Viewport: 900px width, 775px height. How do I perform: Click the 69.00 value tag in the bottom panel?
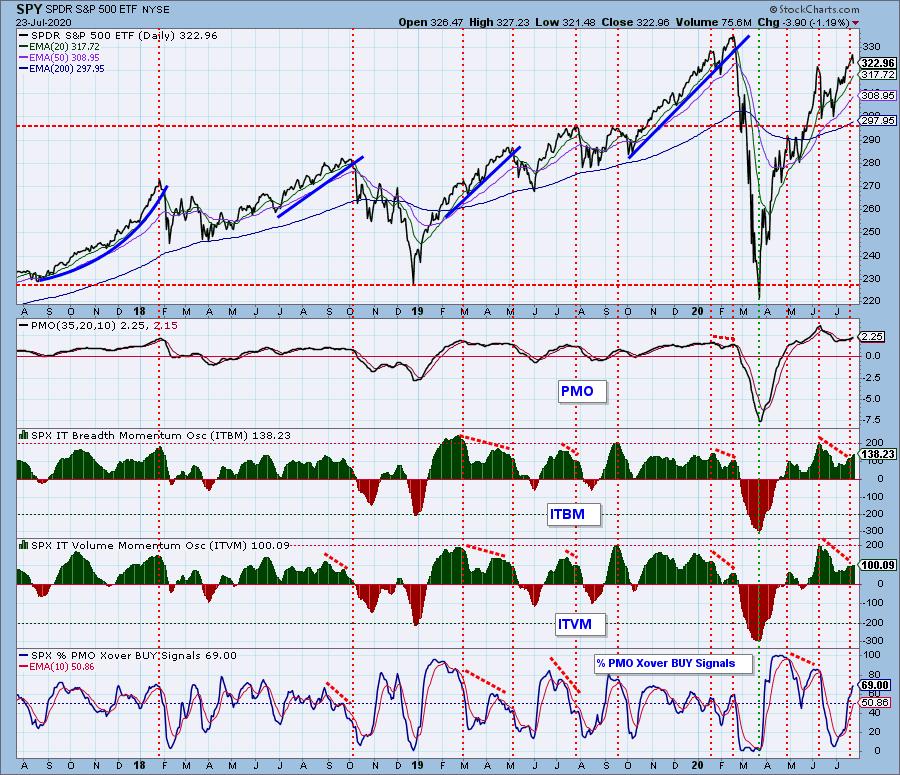point(875,685)
